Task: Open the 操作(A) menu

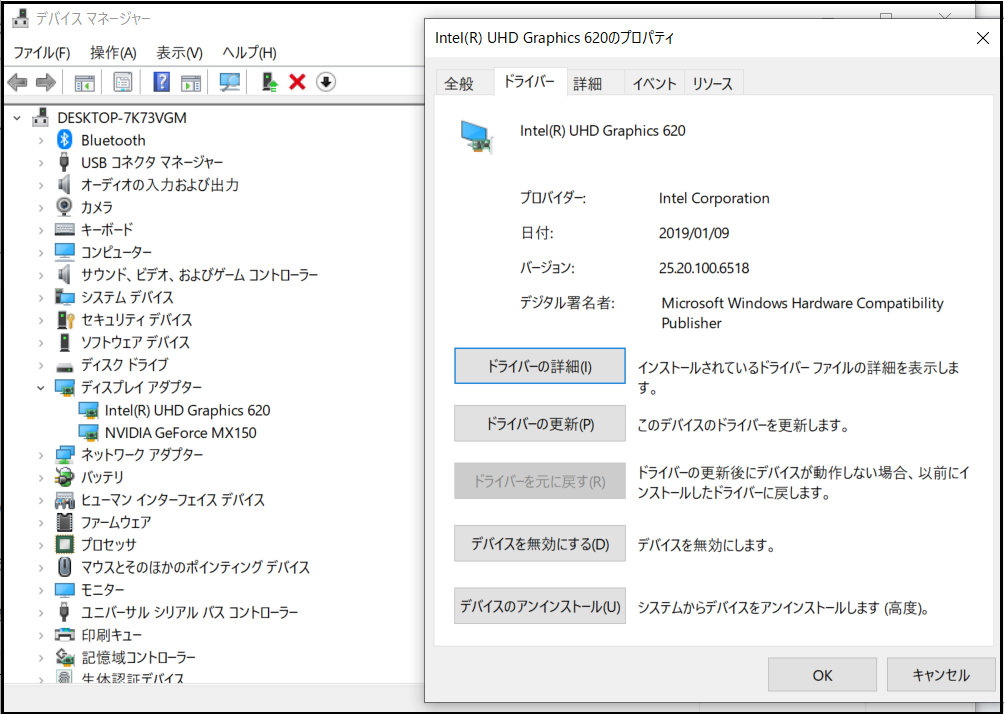Action: tap(113, 53)
